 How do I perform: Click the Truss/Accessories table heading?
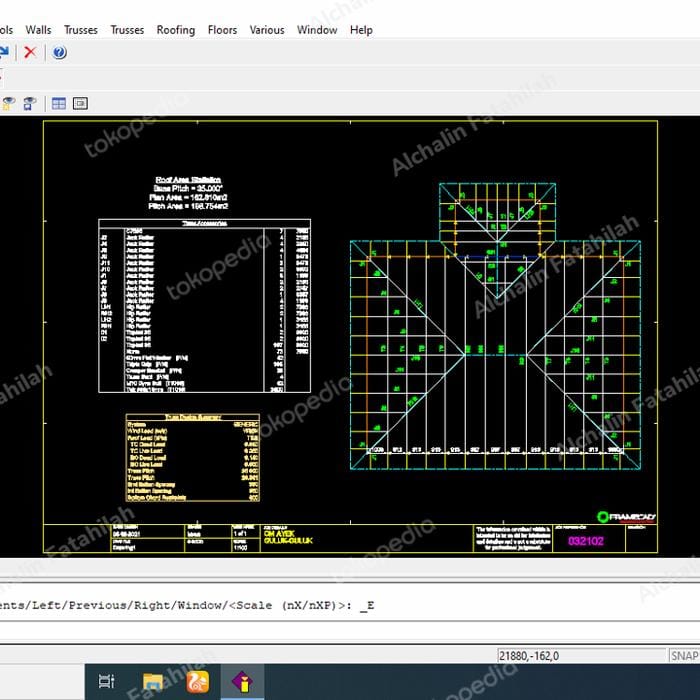[x=204, y=223]
